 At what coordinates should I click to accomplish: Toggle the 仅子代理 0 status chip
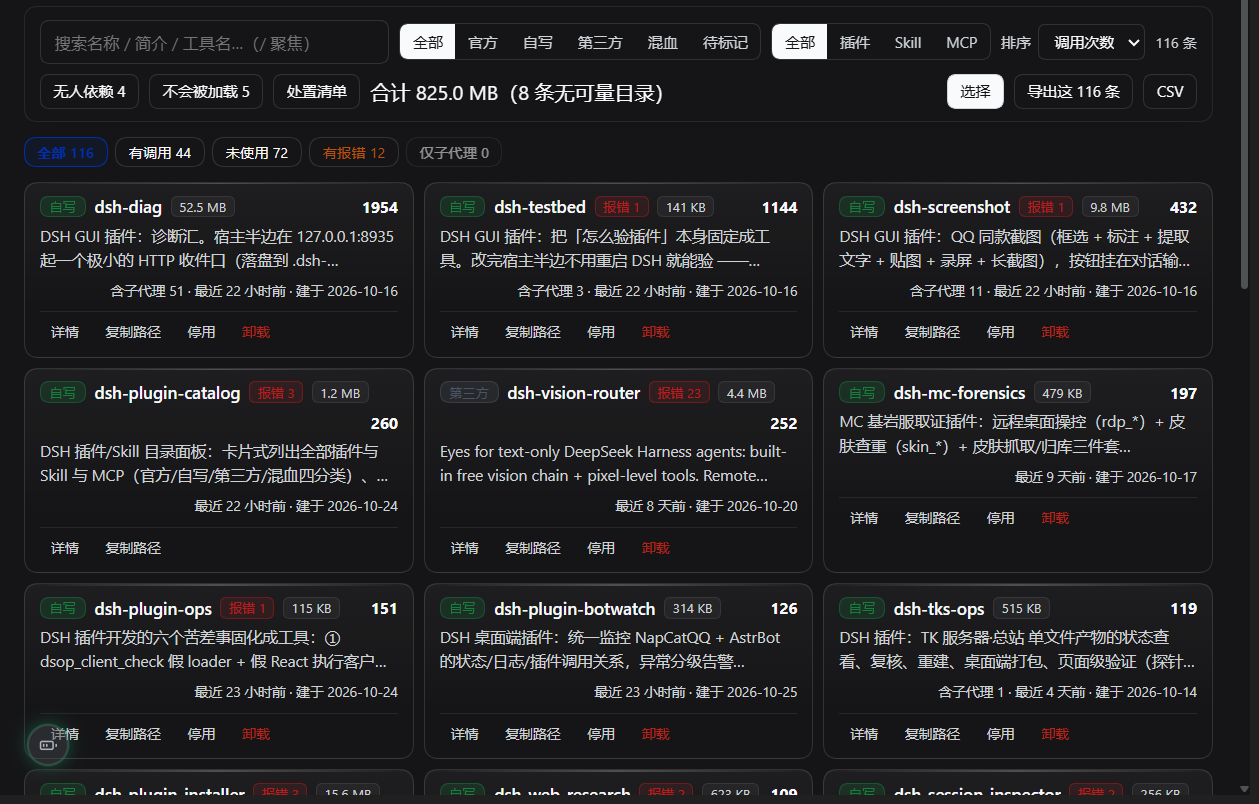click(454, 153)
